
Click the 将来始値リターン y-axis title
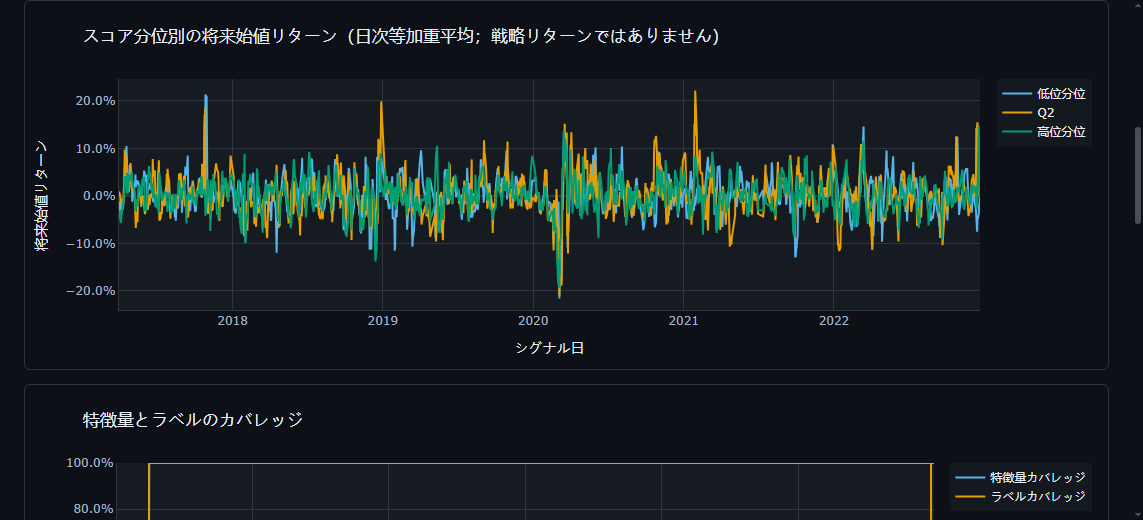pos(42,195)
